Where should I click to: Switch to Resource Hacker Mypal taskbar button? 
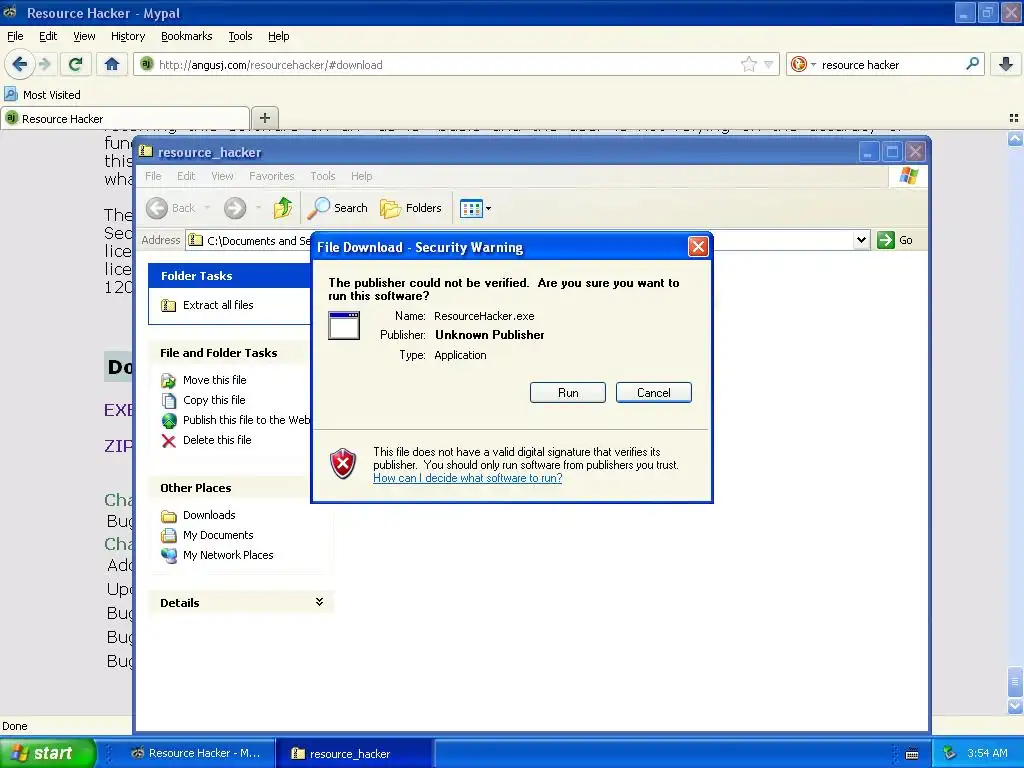coord(196,753)
